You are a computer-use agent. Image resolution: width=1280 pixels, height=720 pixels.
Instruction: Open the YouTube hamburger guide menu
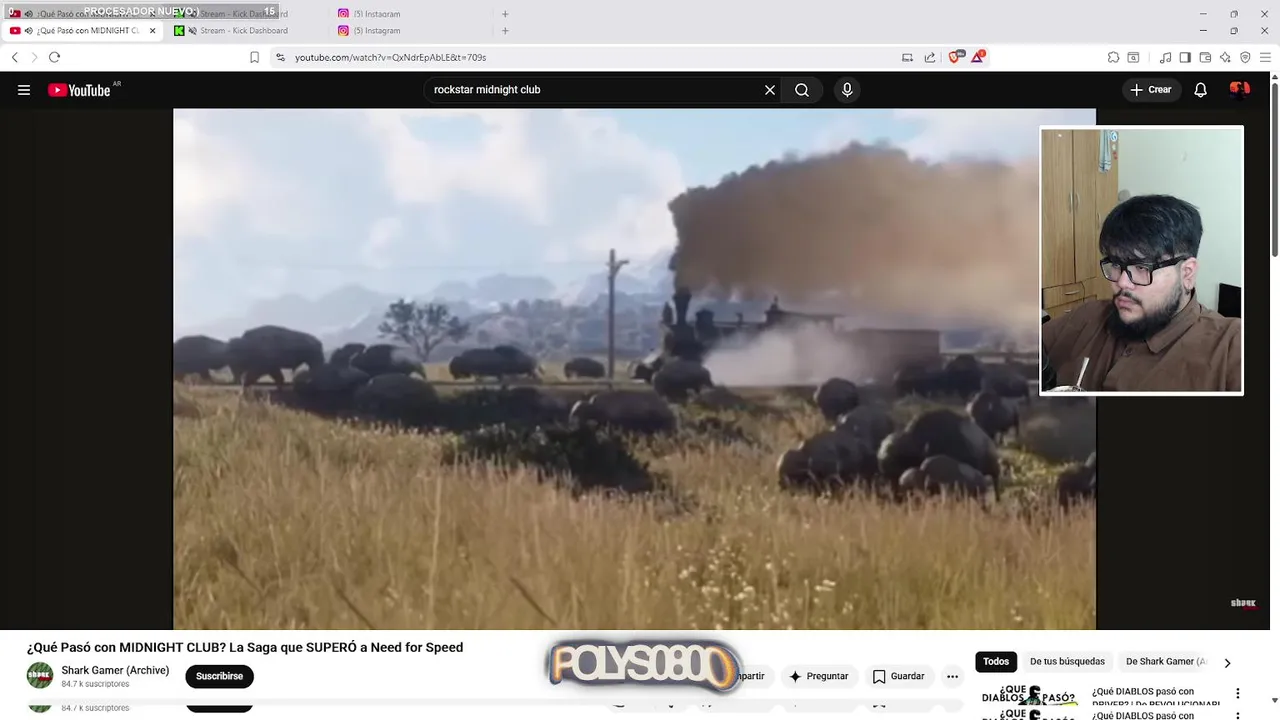(x=24, y=90)
